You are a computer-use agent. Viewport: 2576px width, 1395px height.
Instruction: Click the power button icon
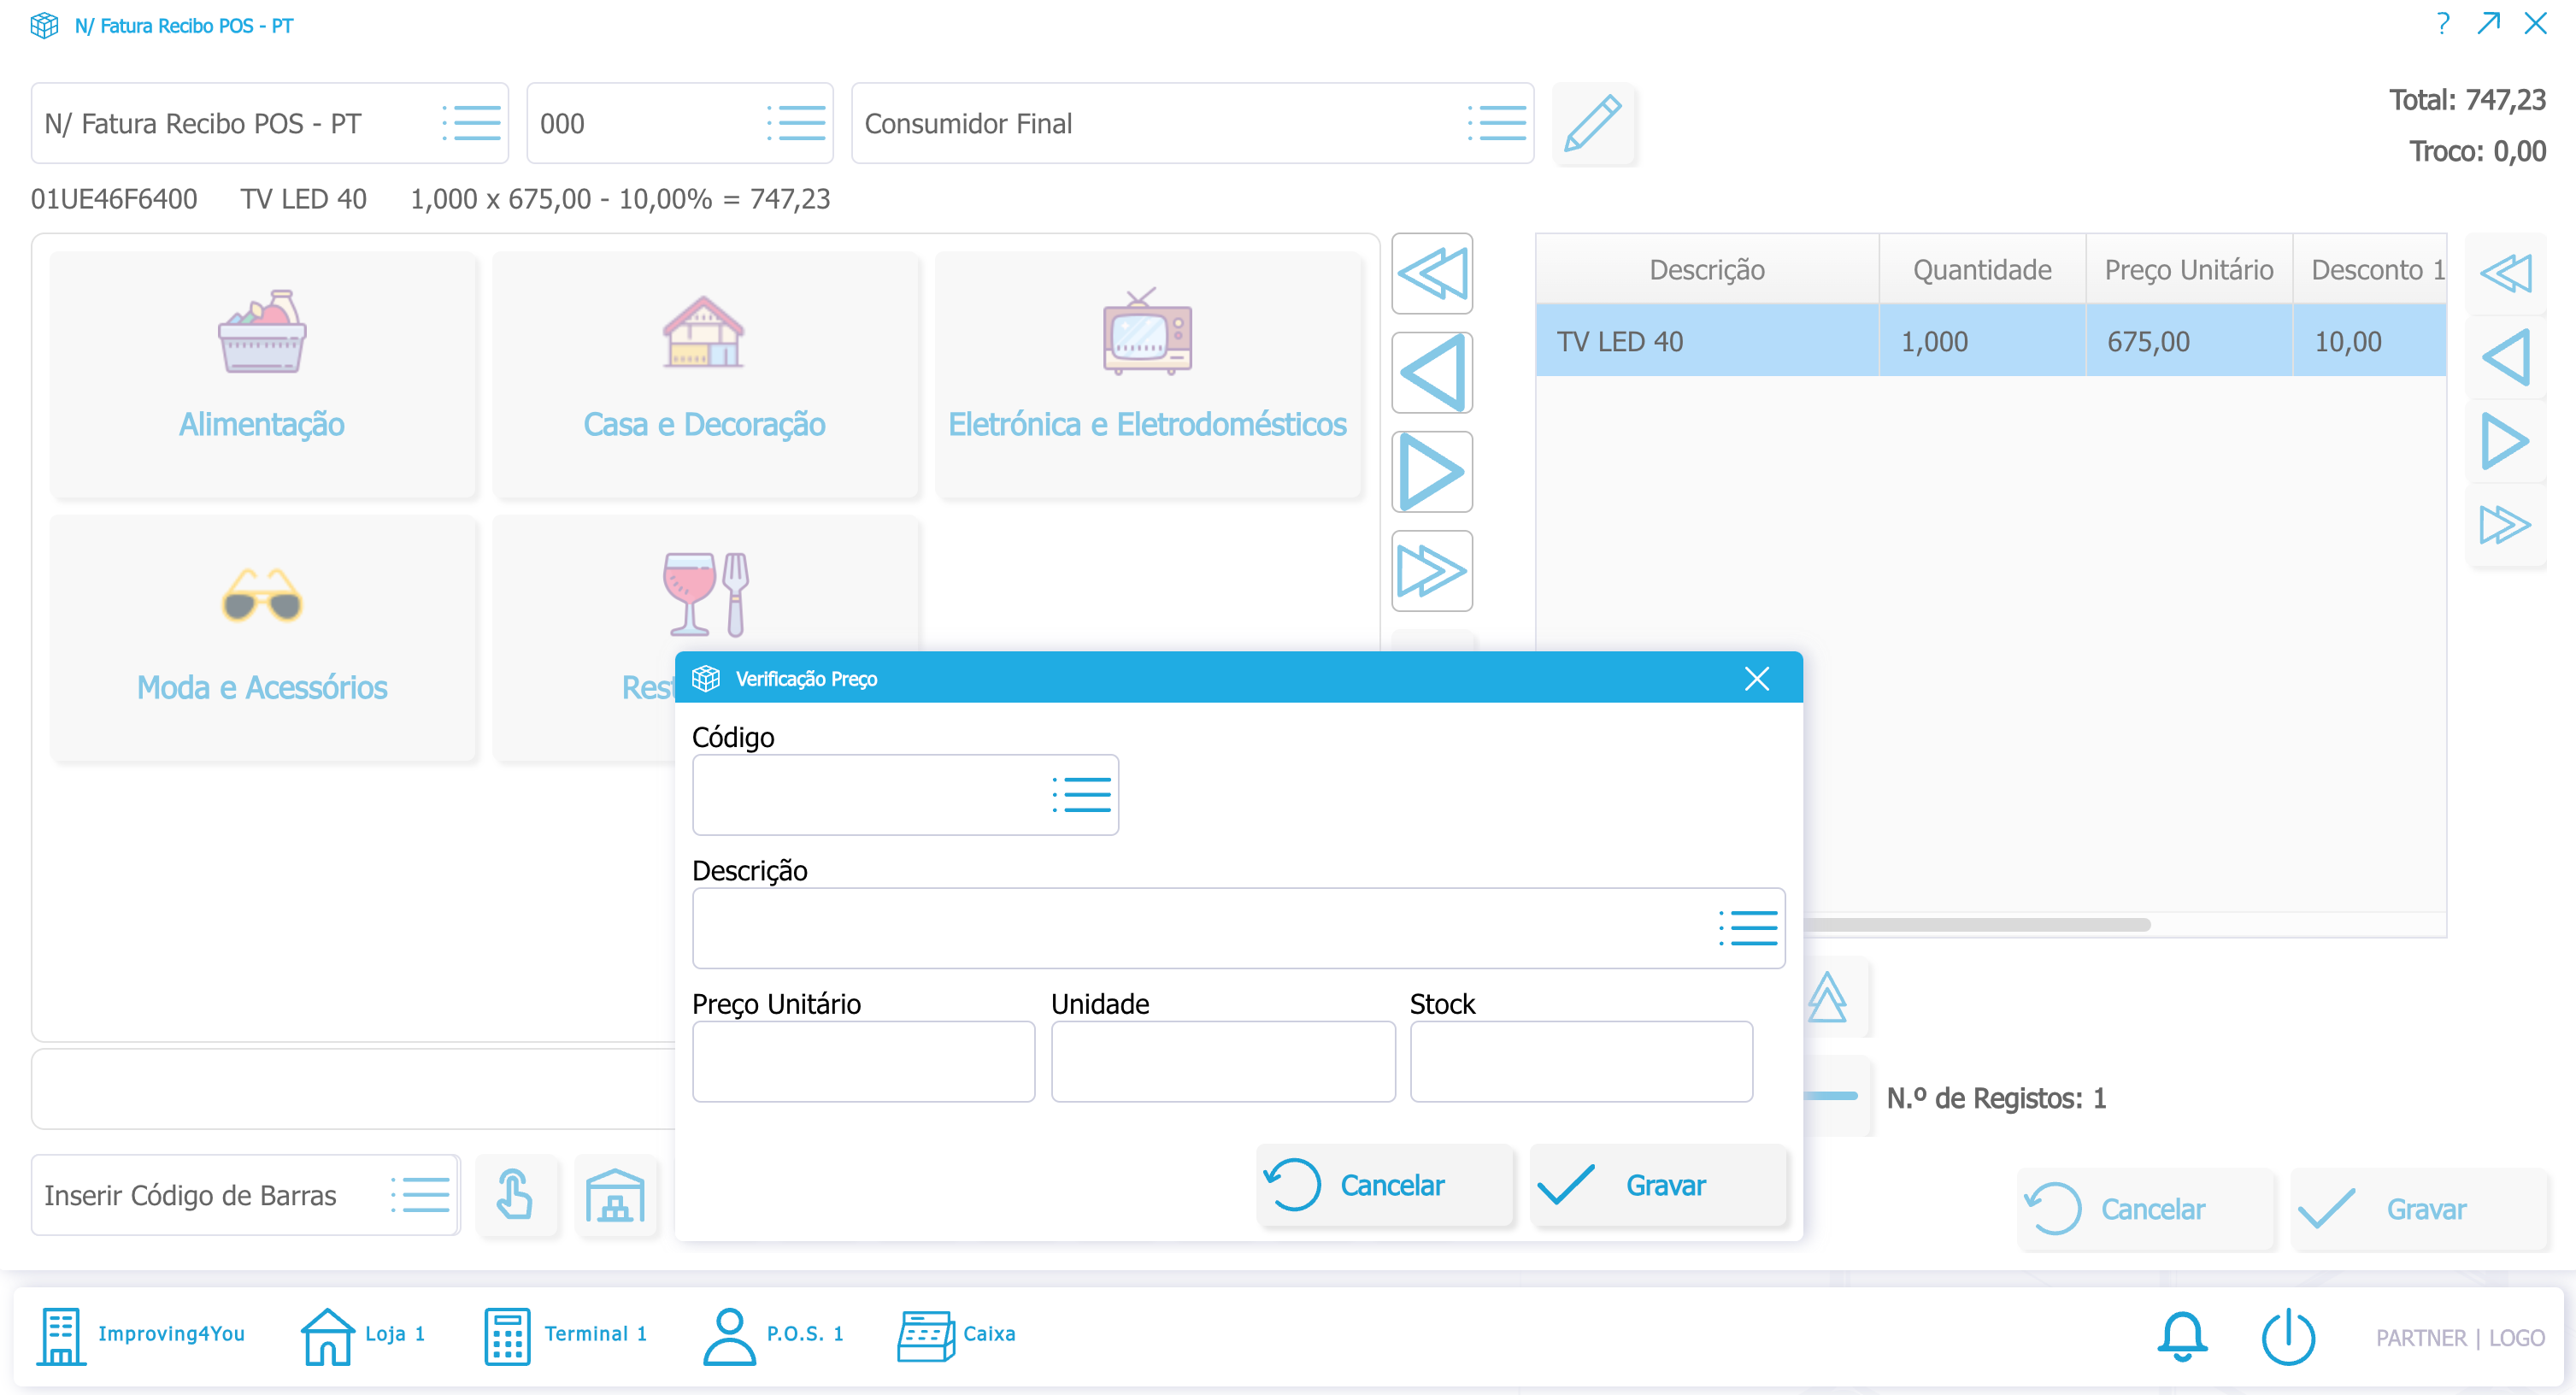click(x=2287, y=1336)
